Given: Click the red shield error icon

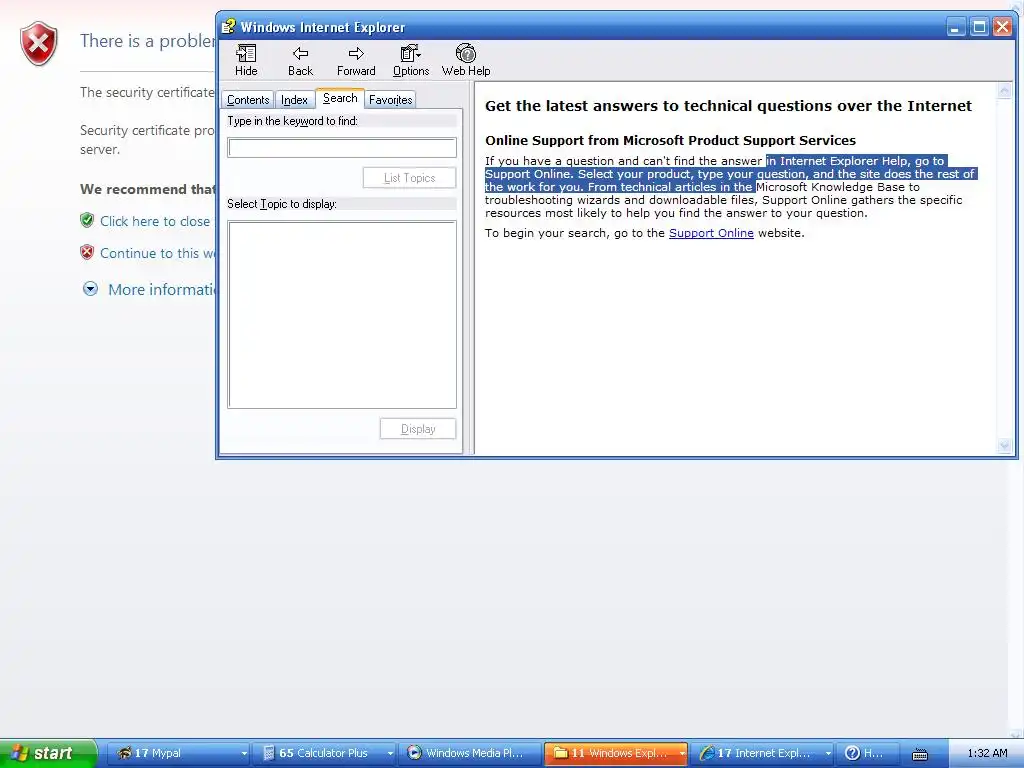Looking at the screenshot, I should tap(39, 44).
